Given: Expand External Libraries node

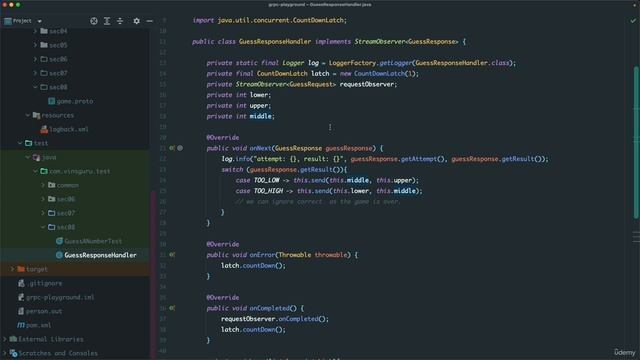Looking at the screenshot, I should [x=4, y=339].
